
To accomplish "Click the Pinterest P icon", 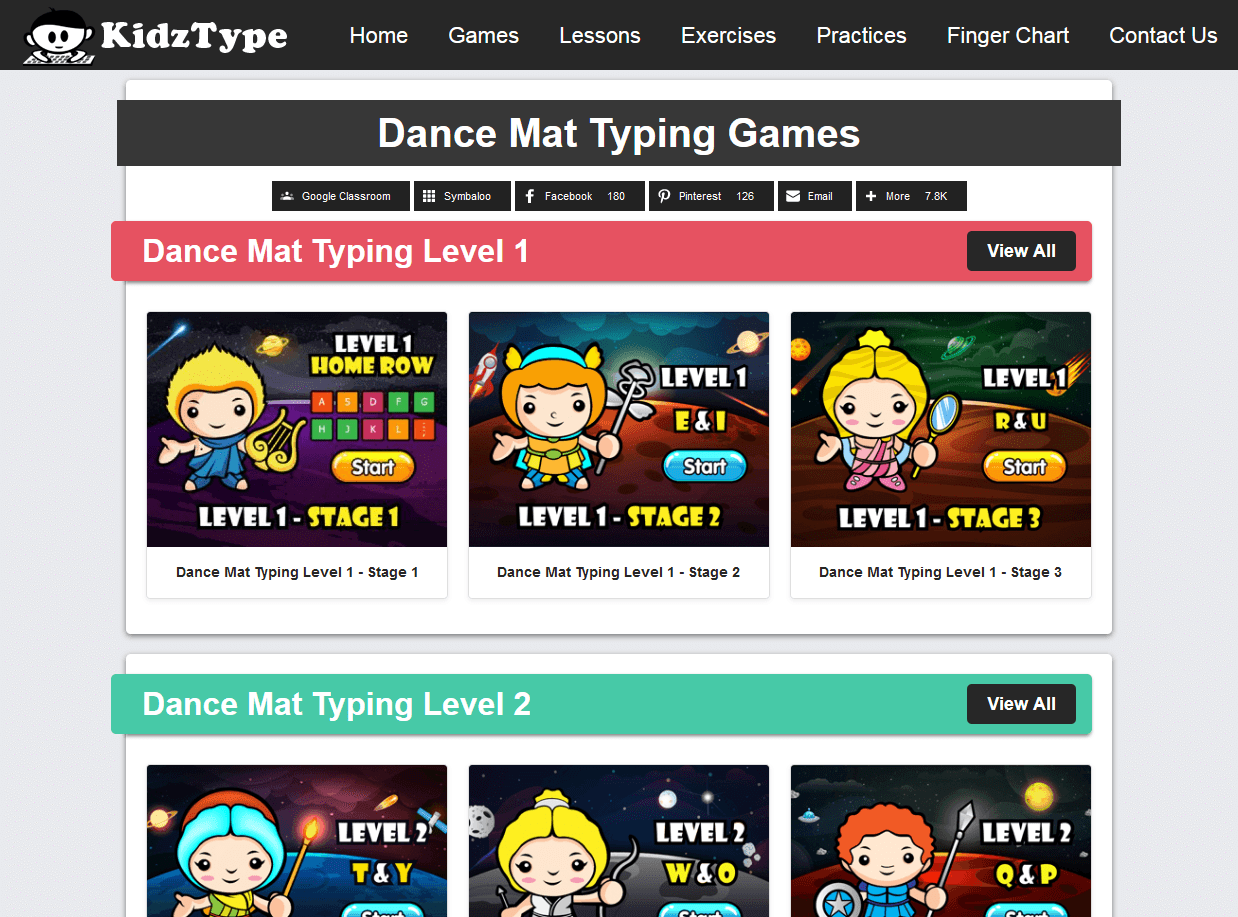I will coord(664,196).
